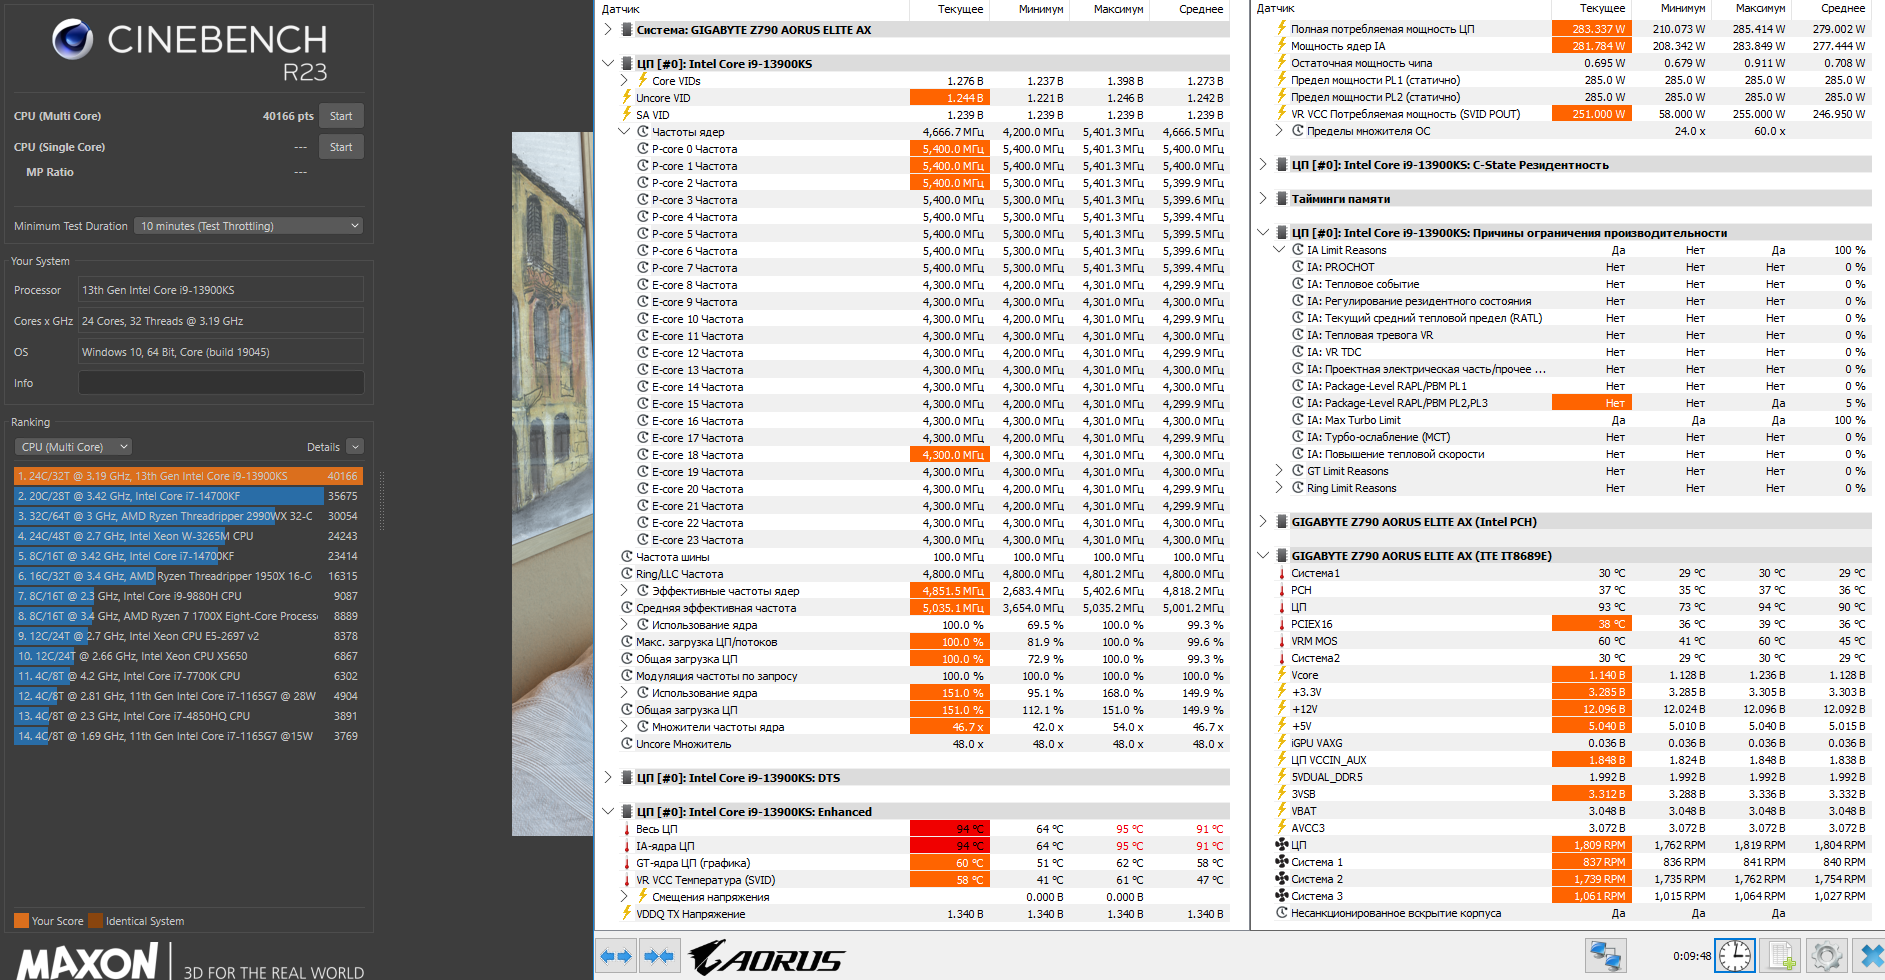Screen dimensions: 1885x980
Task: Click the lightning icon beside Uncore VID
Action: [x=627, y=98]
